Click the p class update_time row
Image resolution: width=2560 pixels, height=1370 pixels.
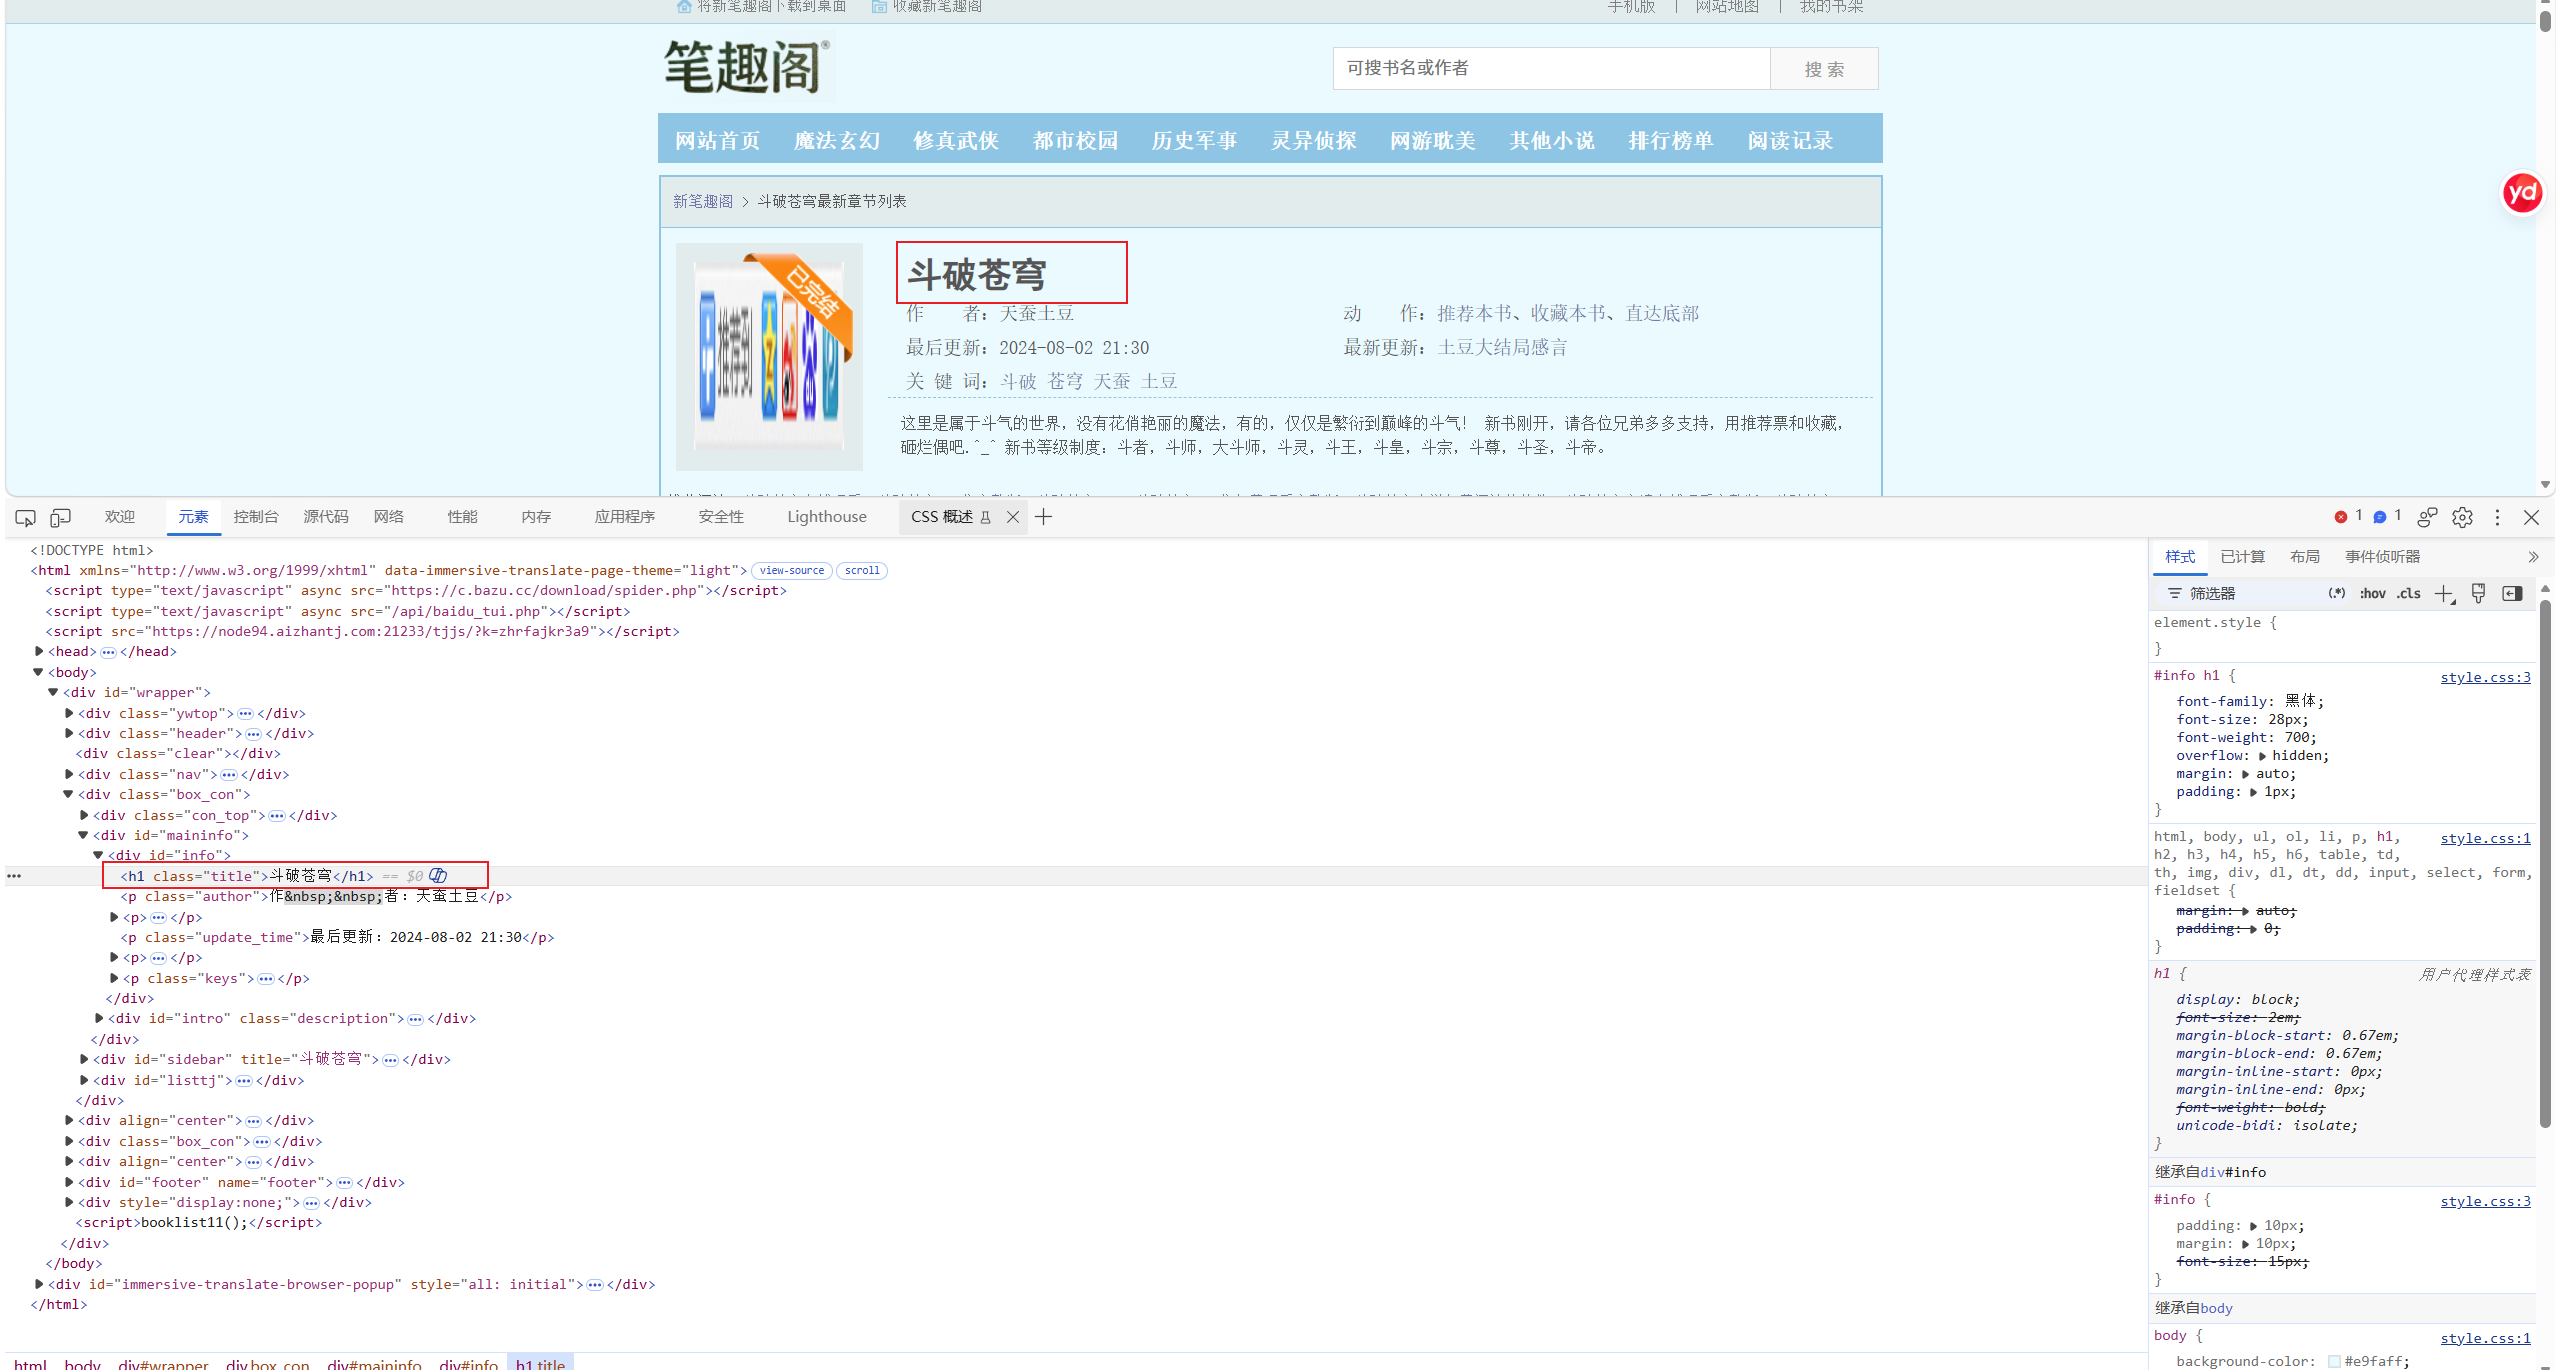(x=338, y=937)
